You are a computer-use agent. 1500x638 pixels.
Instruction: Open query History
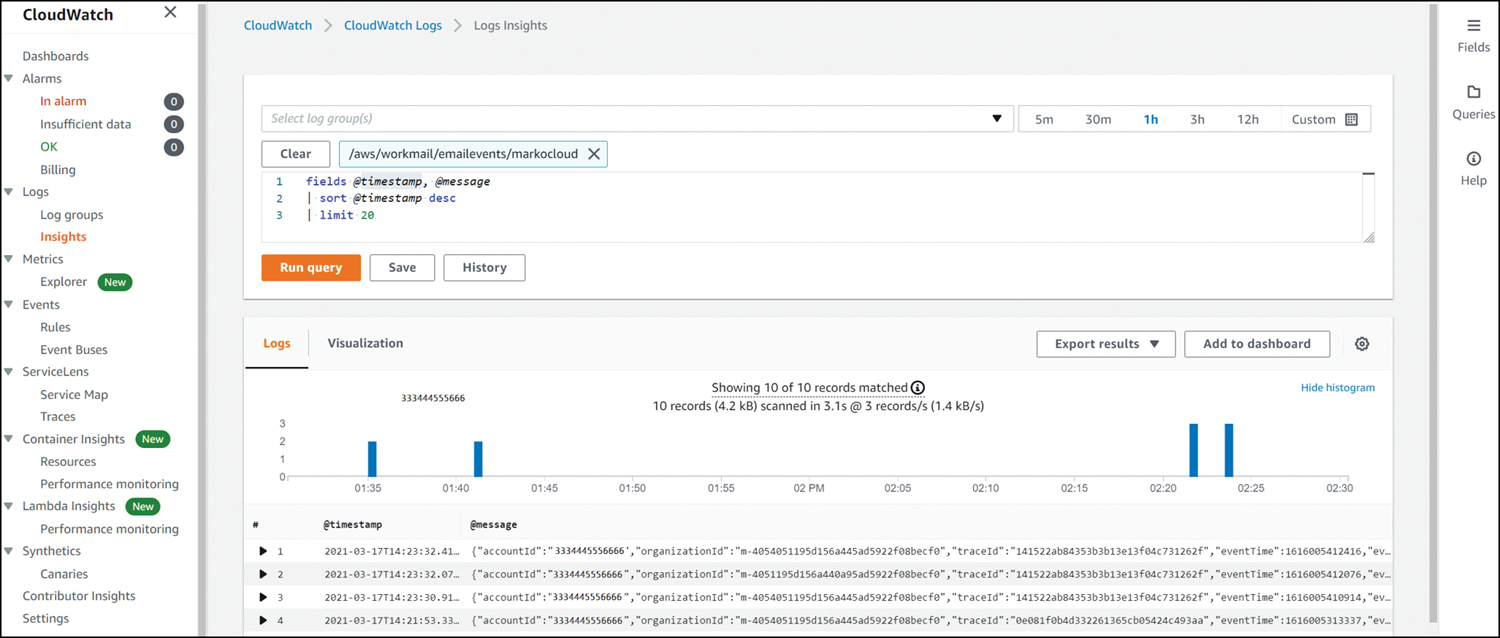pyautogui.click(x=484, y=268)
